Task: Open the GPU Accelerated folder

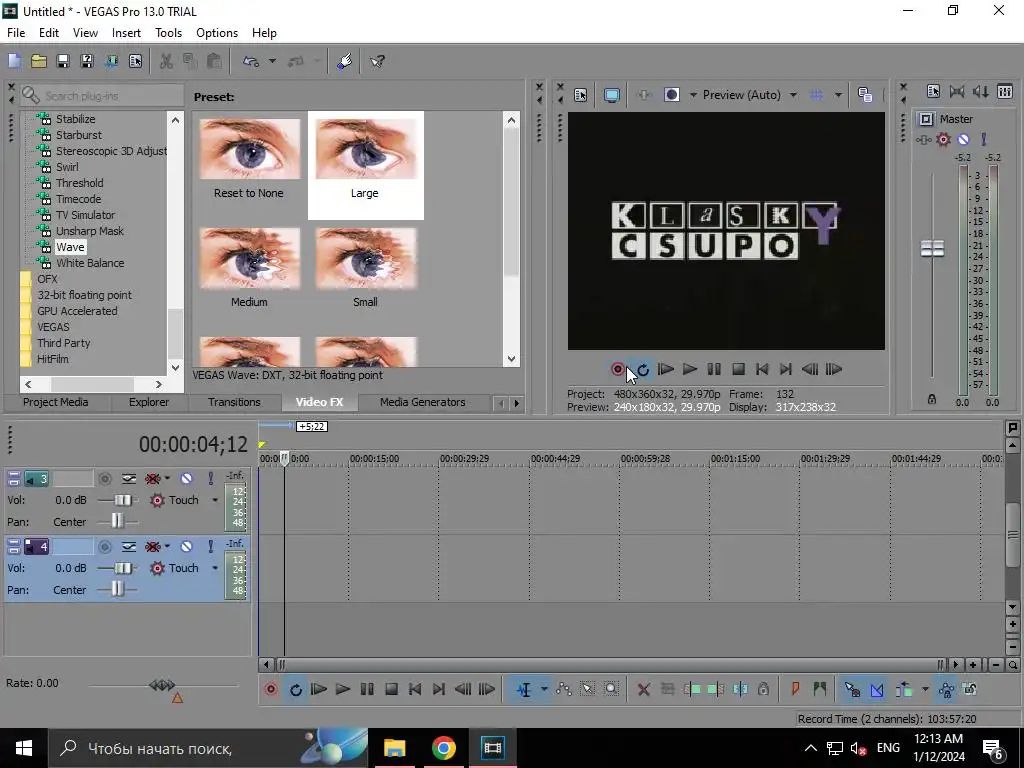Action: point(77,312)
